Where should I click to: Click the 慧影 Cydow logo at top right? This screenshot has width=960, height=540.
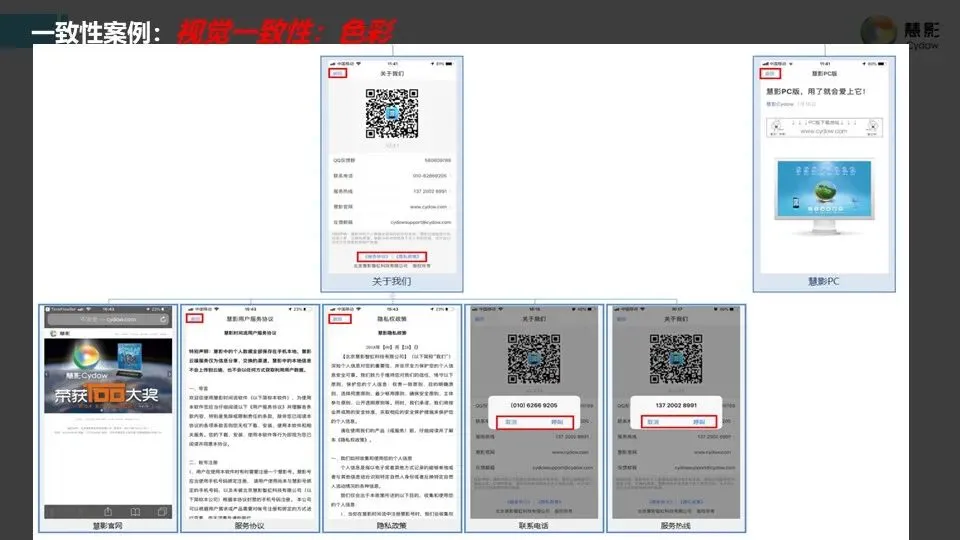click(900, 32)
